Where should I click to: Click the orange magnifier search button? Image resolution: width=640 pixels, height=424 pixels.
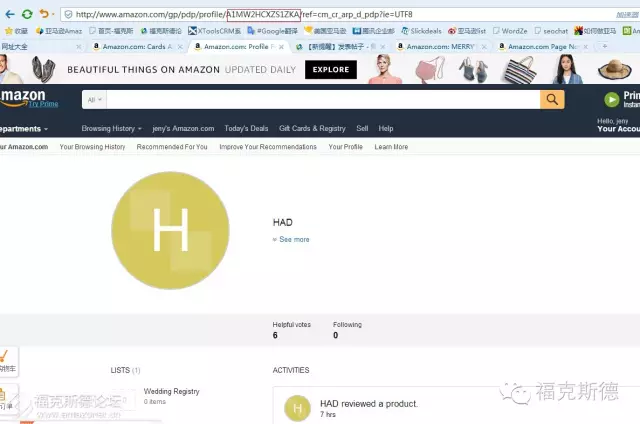[x=552, y=100]
